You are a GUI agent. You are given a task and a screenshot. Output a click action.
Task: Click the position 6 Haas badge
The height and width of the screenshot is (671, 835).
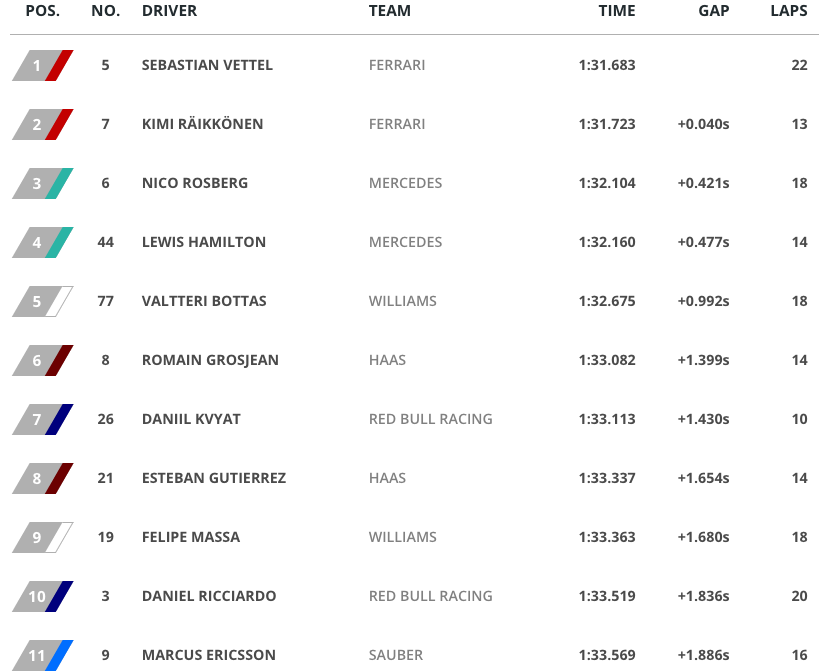[43, 361]
